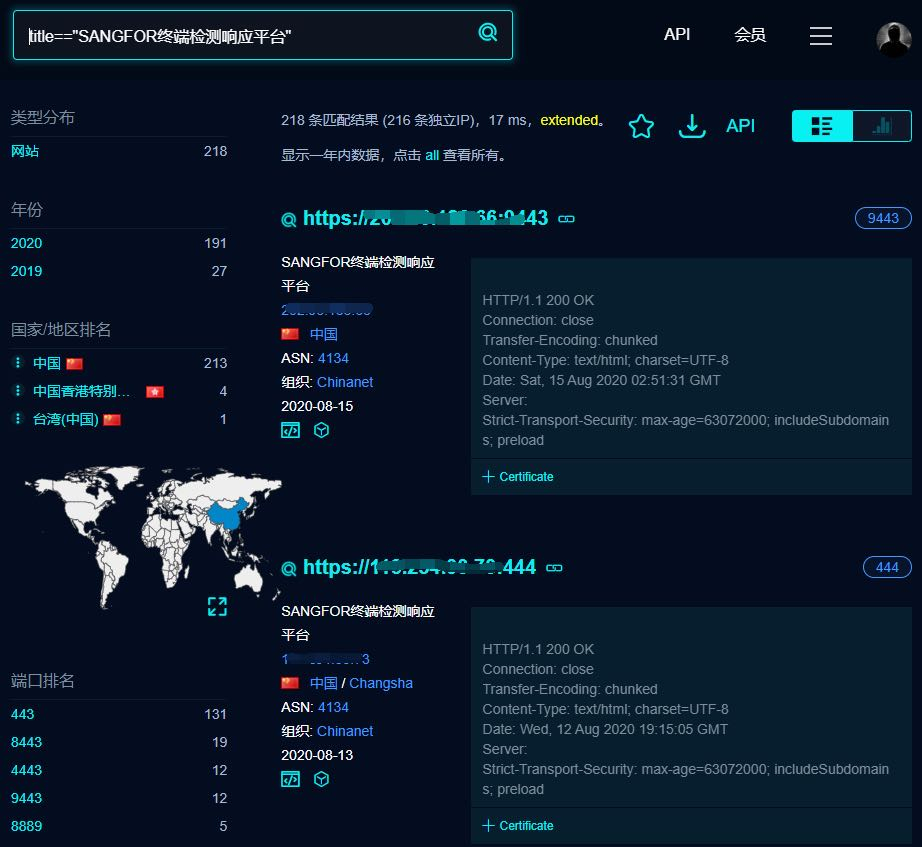922x847 pixels.
Task: Click the user avatar profile picture
Action: [x=893, y=39]
